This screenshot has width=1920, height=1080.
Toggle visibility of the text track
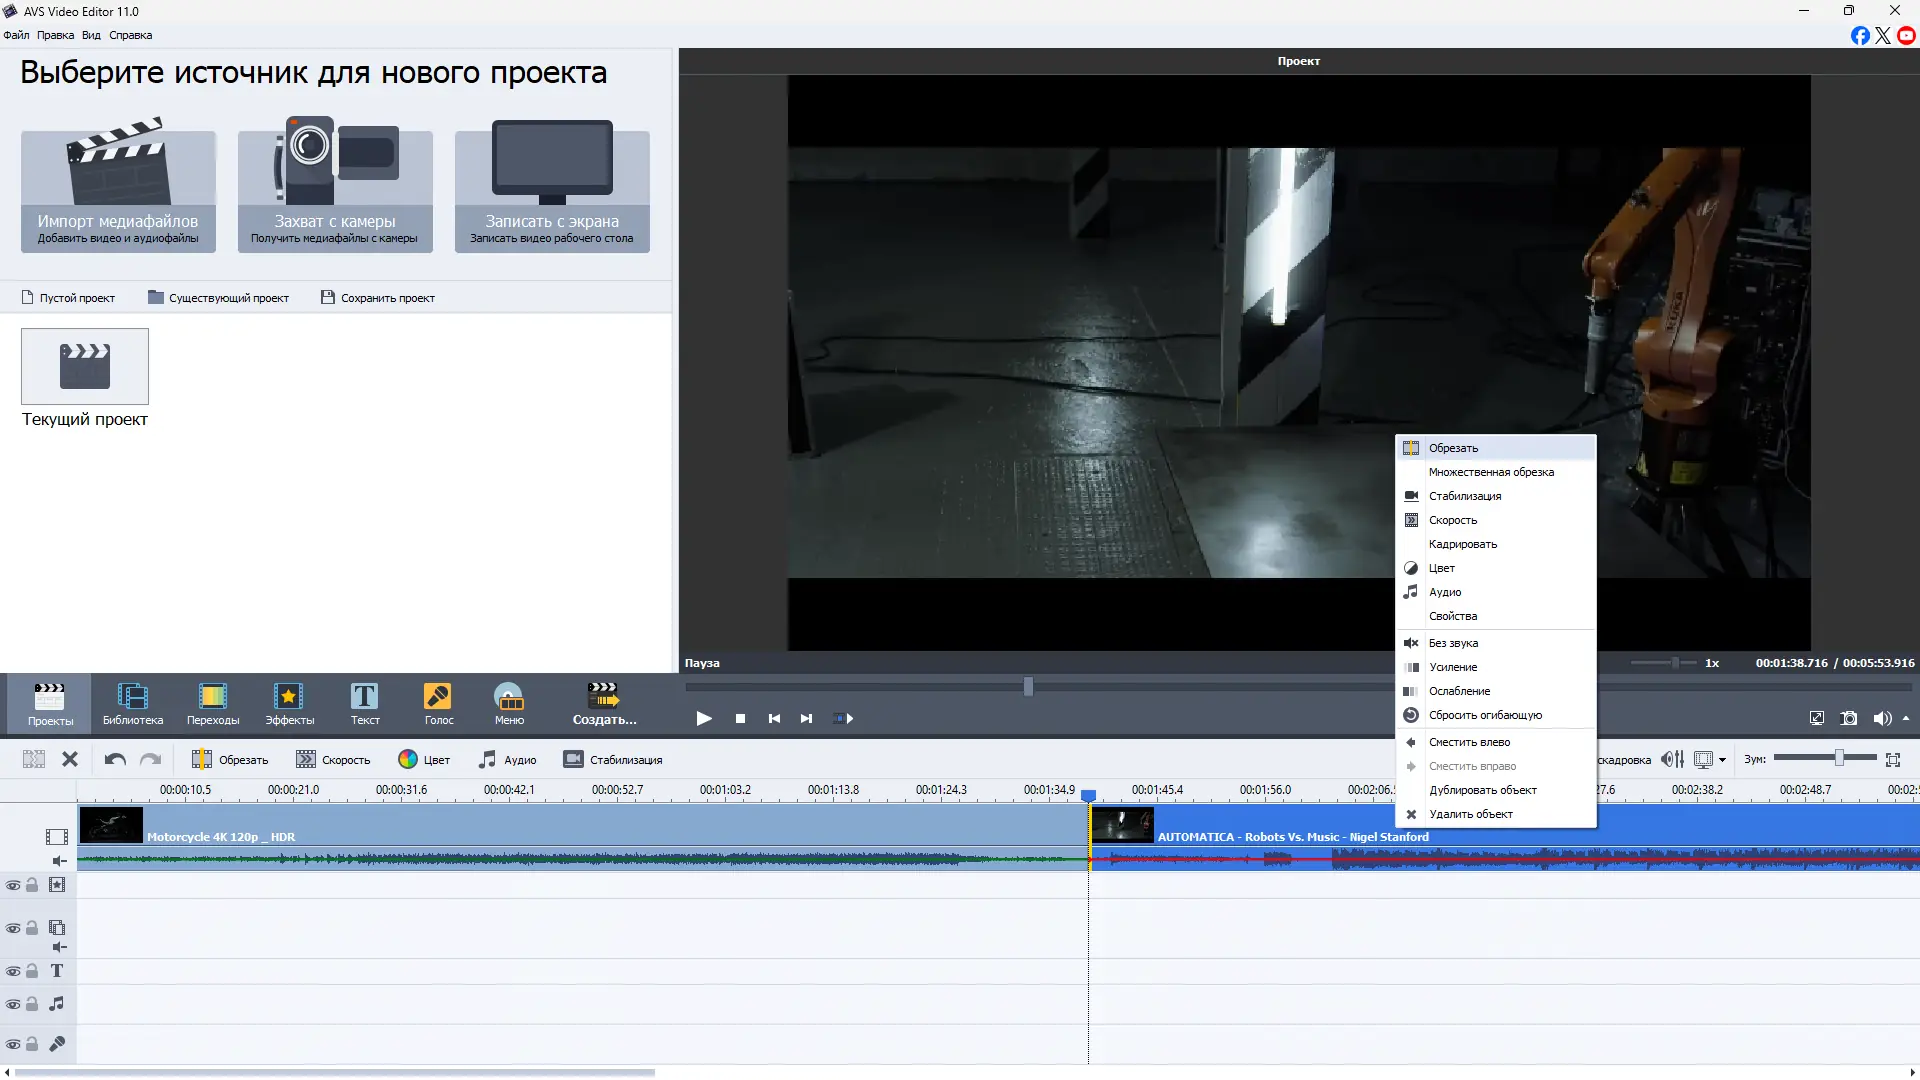(13, 971)
